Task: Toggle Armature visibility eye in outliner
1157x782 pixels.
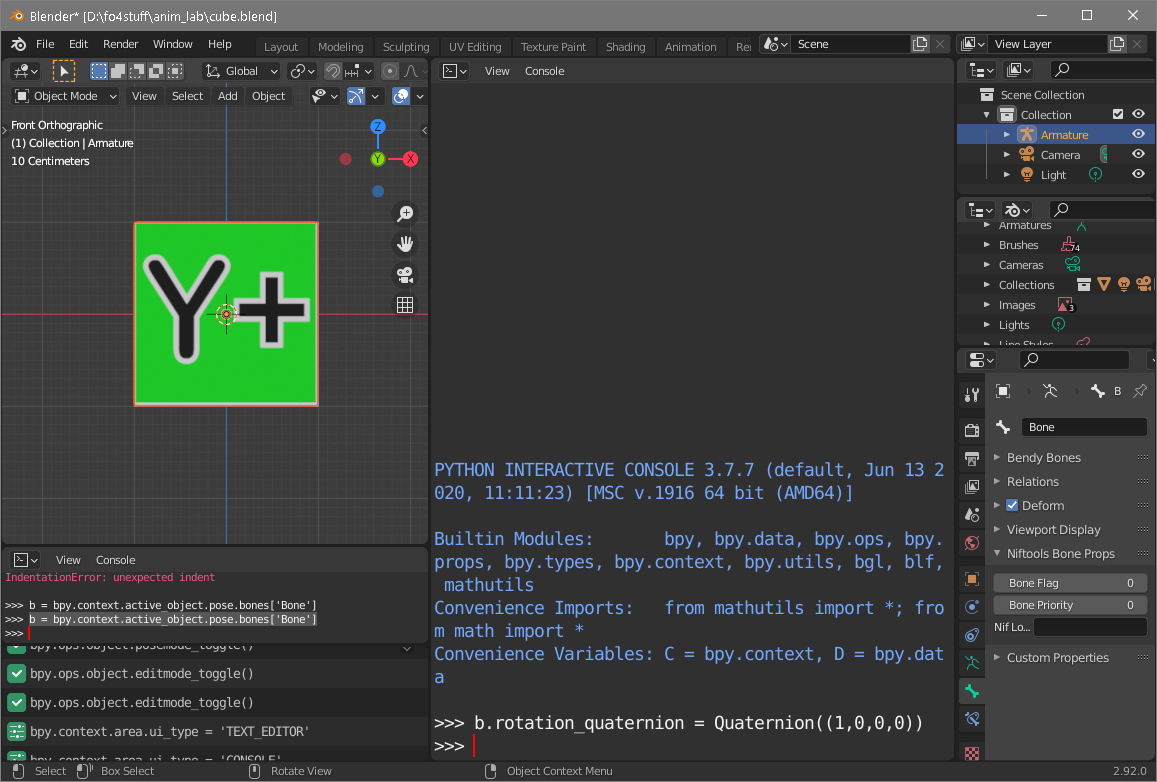Action: 1139,134
